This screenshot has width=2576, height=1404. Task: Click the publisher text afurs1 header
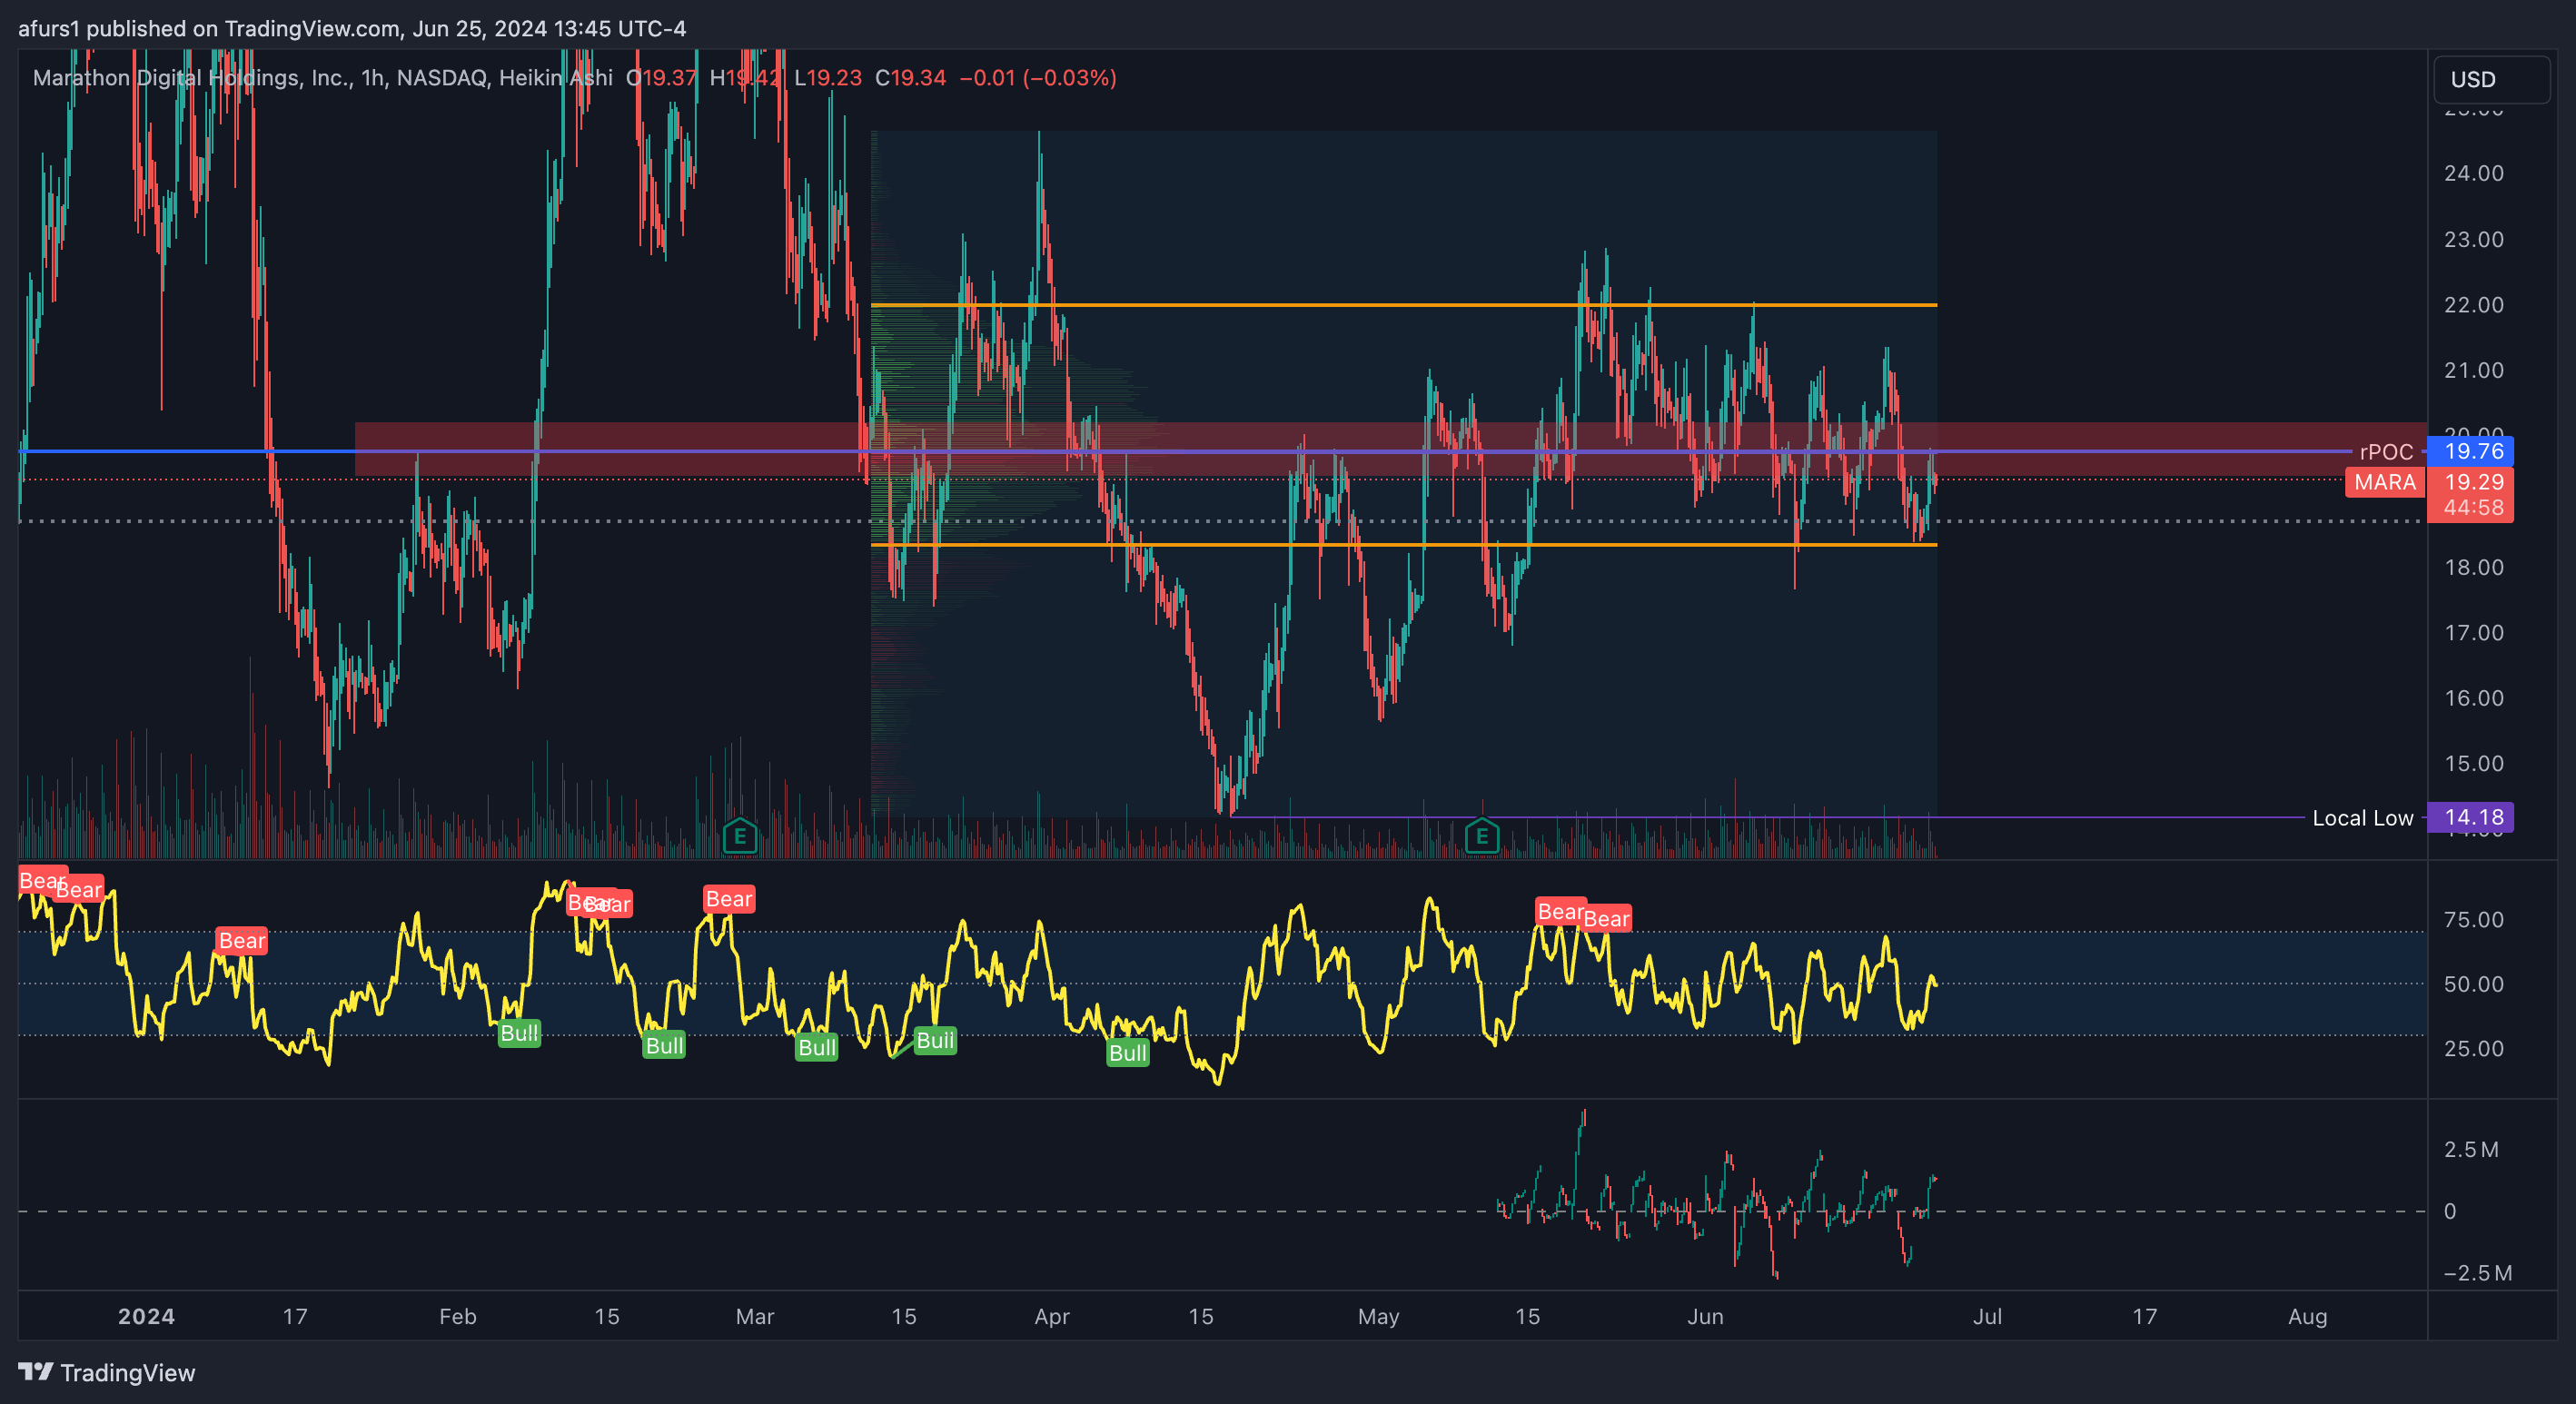point(352,28)
